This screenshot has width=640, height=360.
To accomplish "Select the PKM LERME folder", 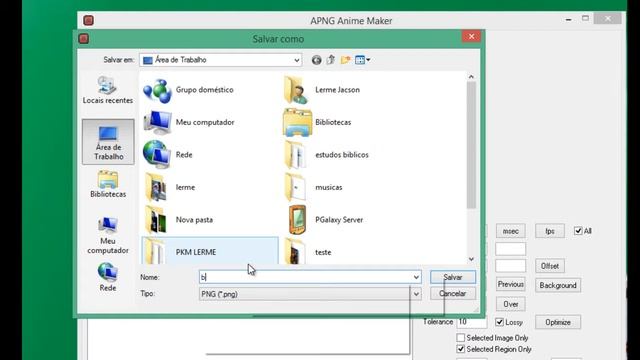I will (x=210, y=251).
